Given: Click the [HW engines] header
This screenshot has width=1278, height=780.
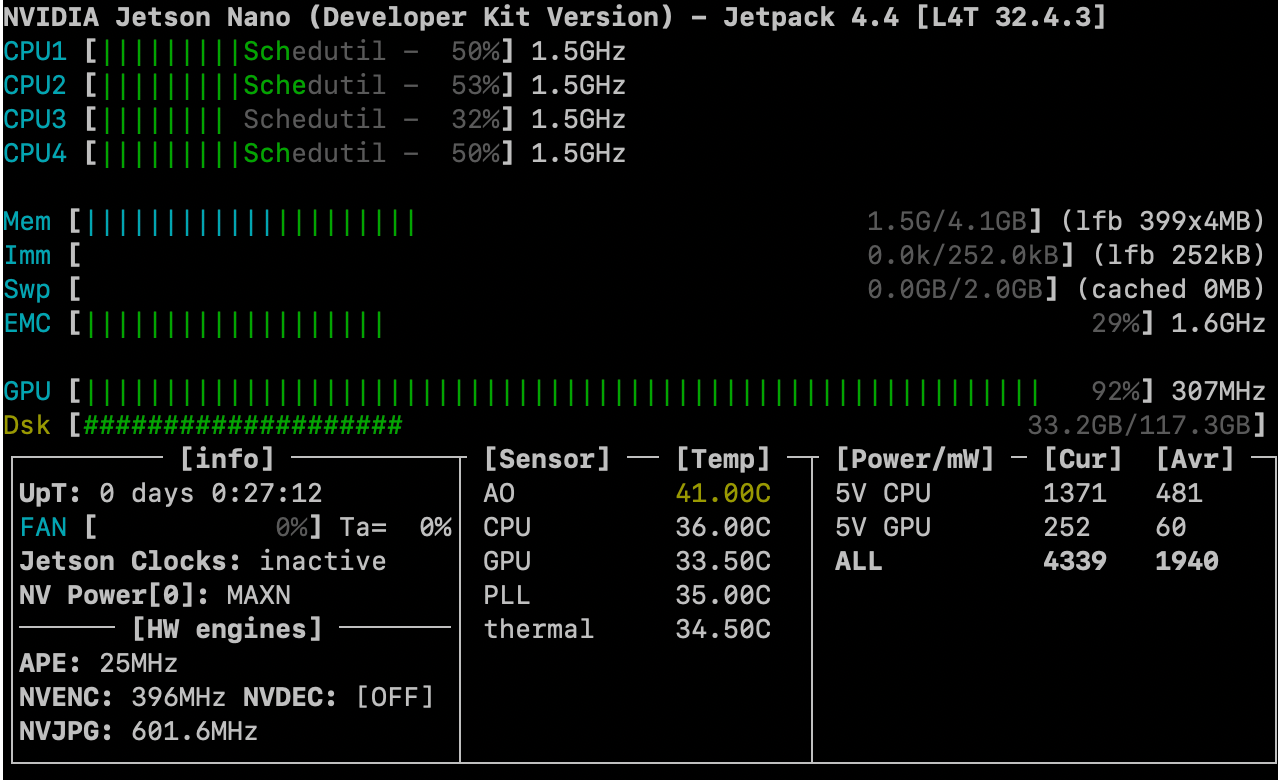Looking at the screenshot, I should [x=227, y=629].
